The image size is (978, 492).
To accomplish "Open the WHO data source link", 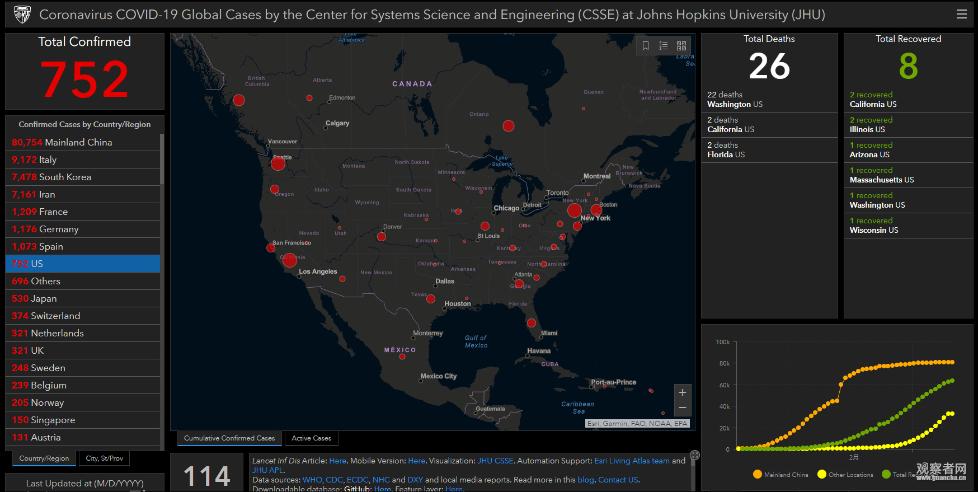I will [x=312, y=480].
